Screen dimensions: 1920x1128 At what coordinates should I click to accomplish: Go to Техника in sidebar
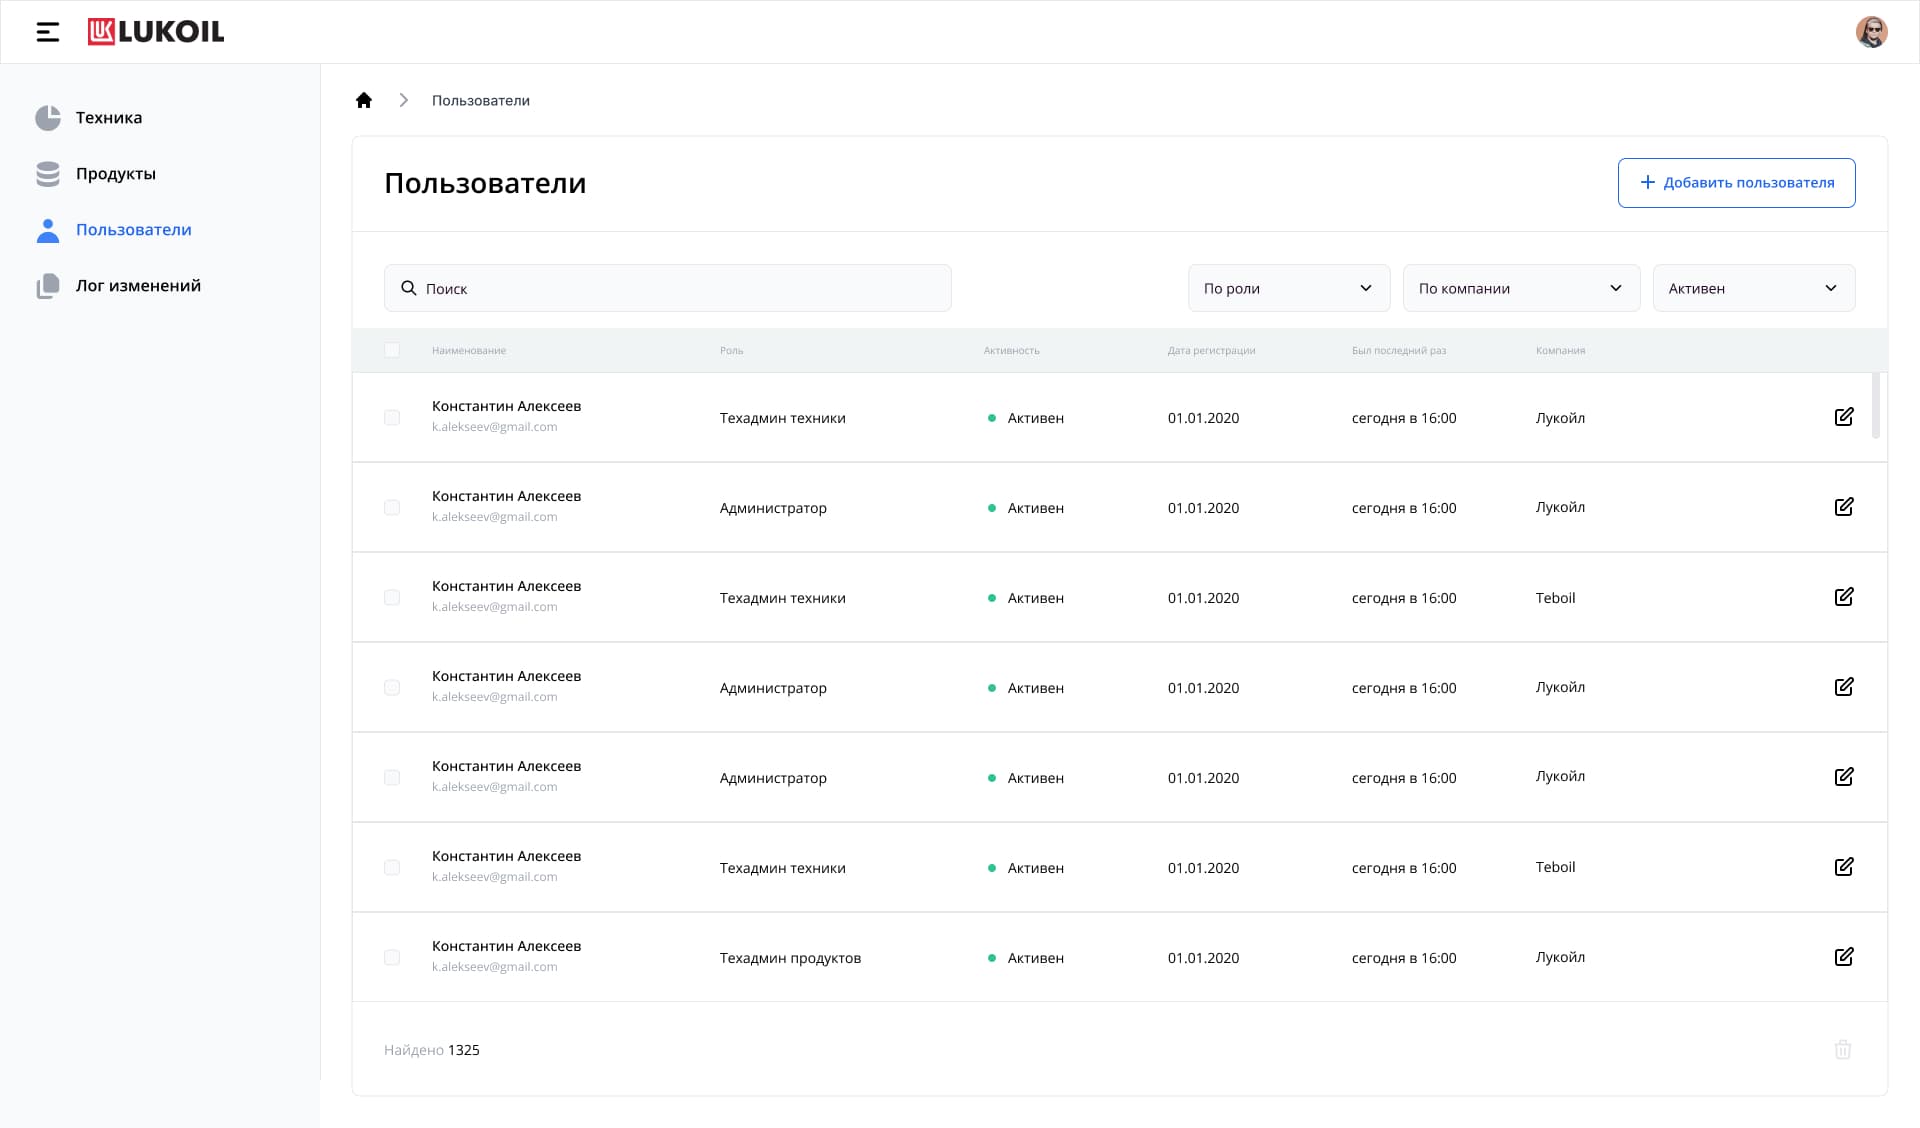[109, 118]
